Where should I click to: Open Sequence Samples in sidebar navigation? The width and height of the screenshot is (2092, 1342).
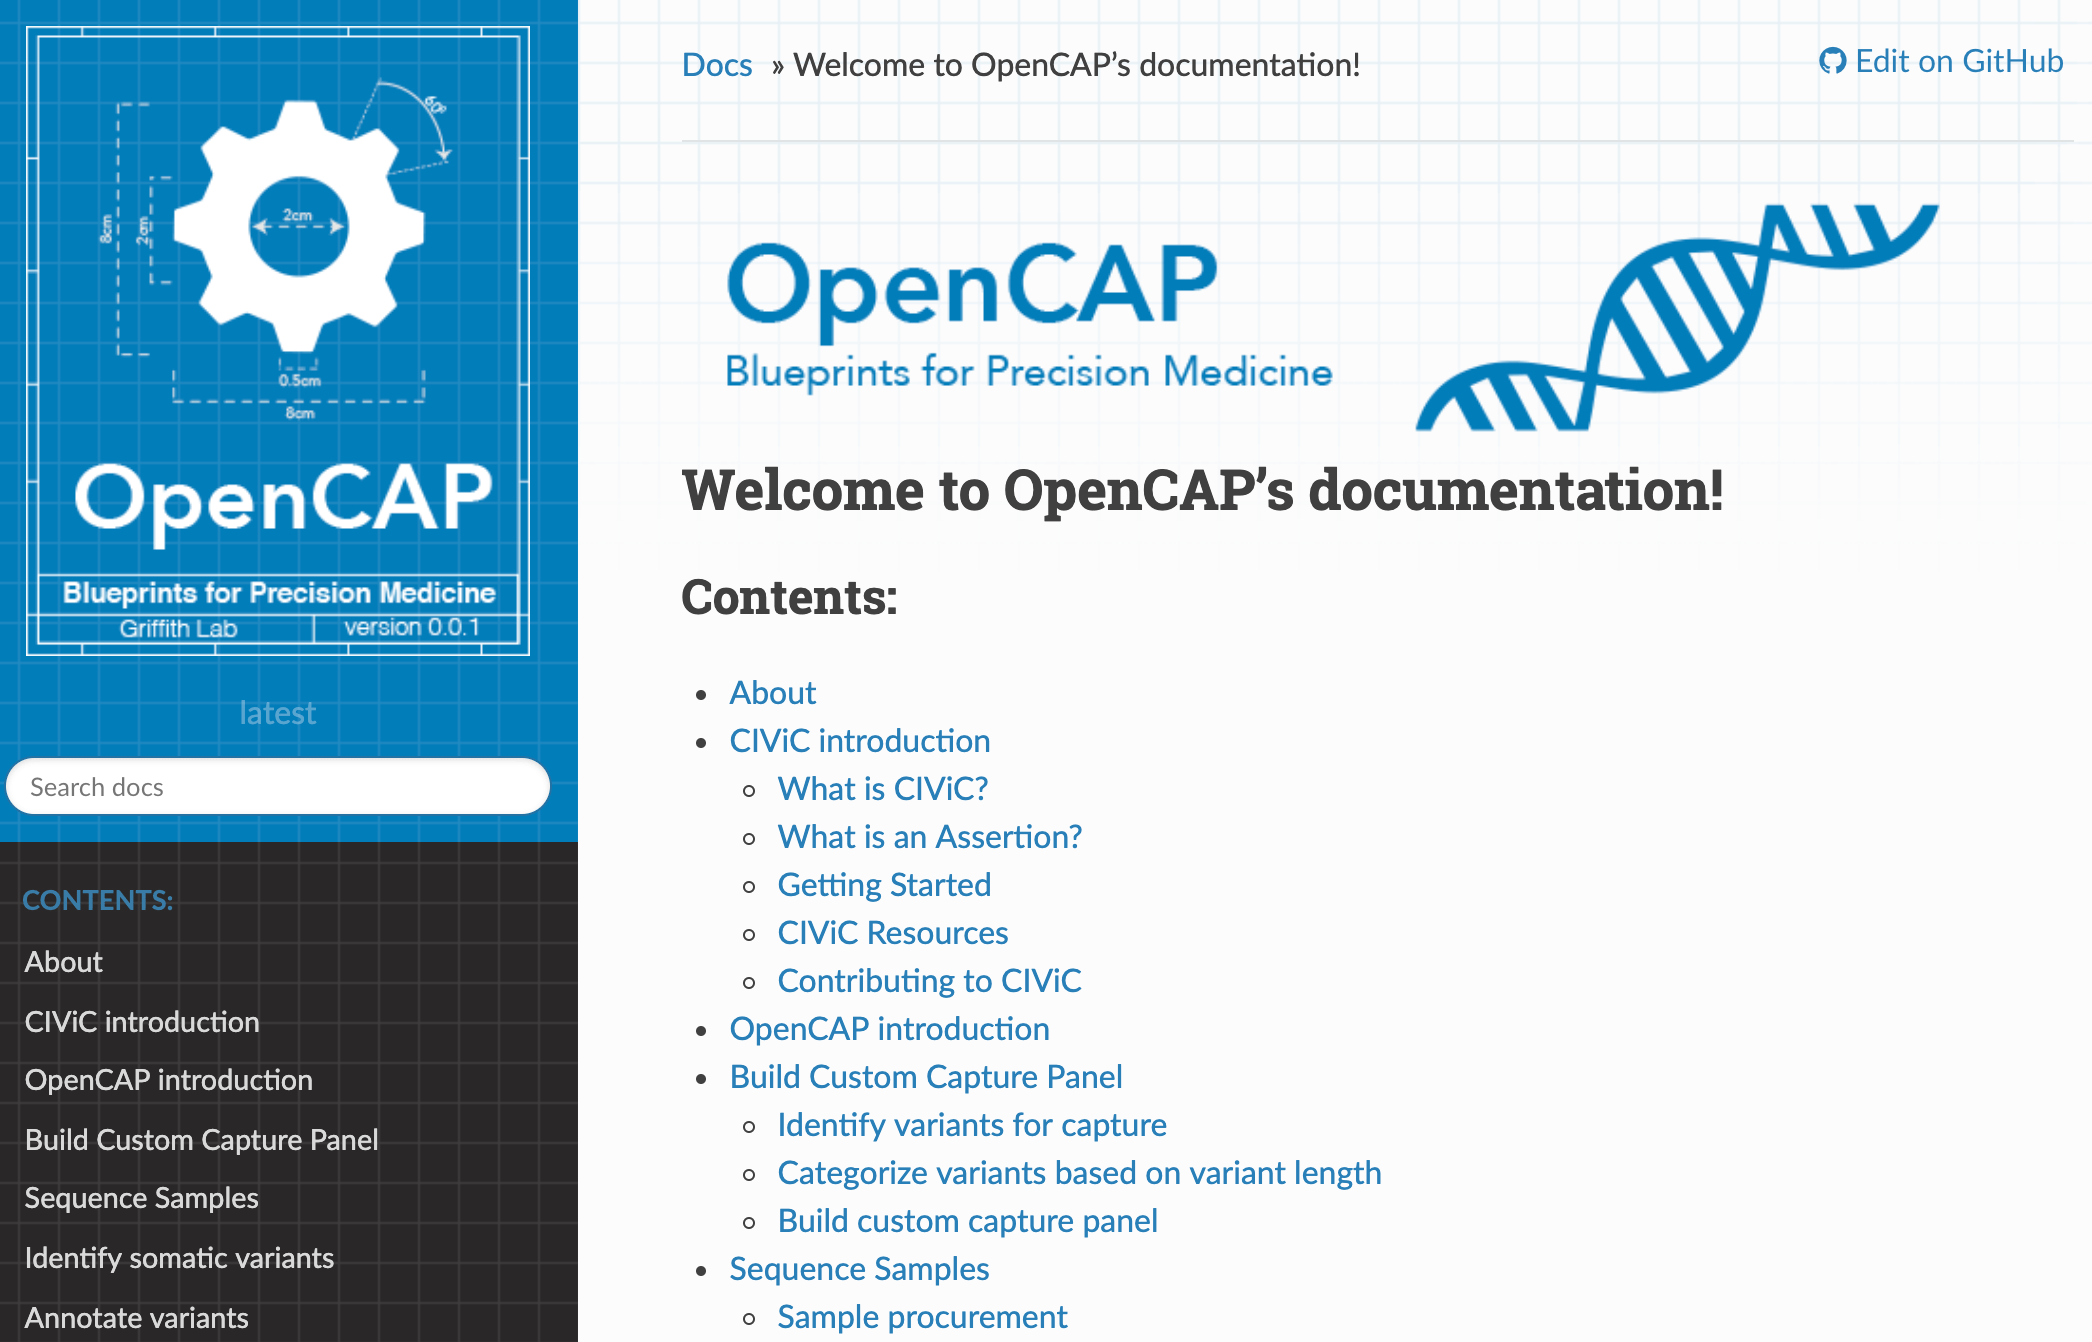[x=142, y=1198]
